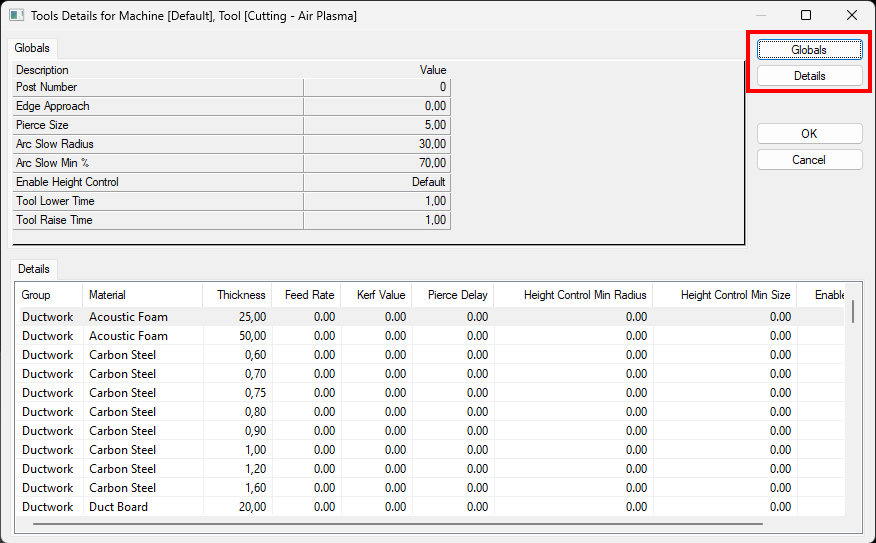This screenshot has width=876, height=543.
Task: Open the Enable Height Control Default value
Action: pyautogui.click(x=377, y=182)
